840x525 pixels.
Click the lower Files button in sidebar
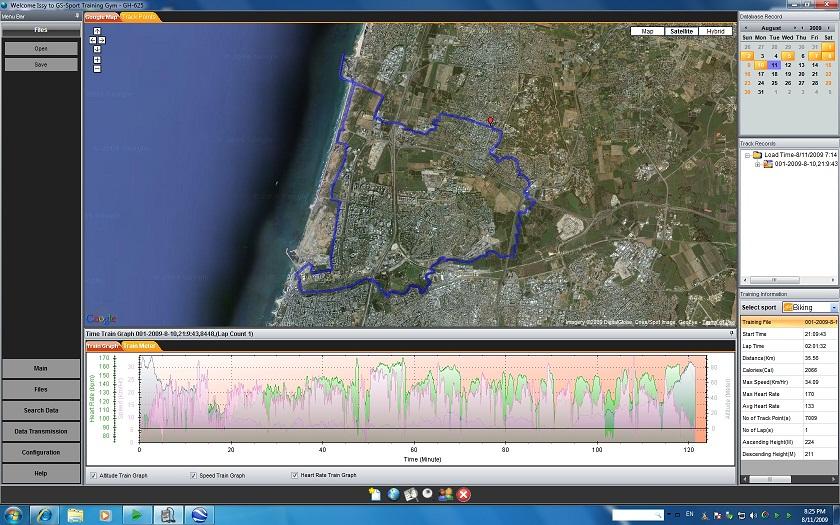[x=41, y=389]
